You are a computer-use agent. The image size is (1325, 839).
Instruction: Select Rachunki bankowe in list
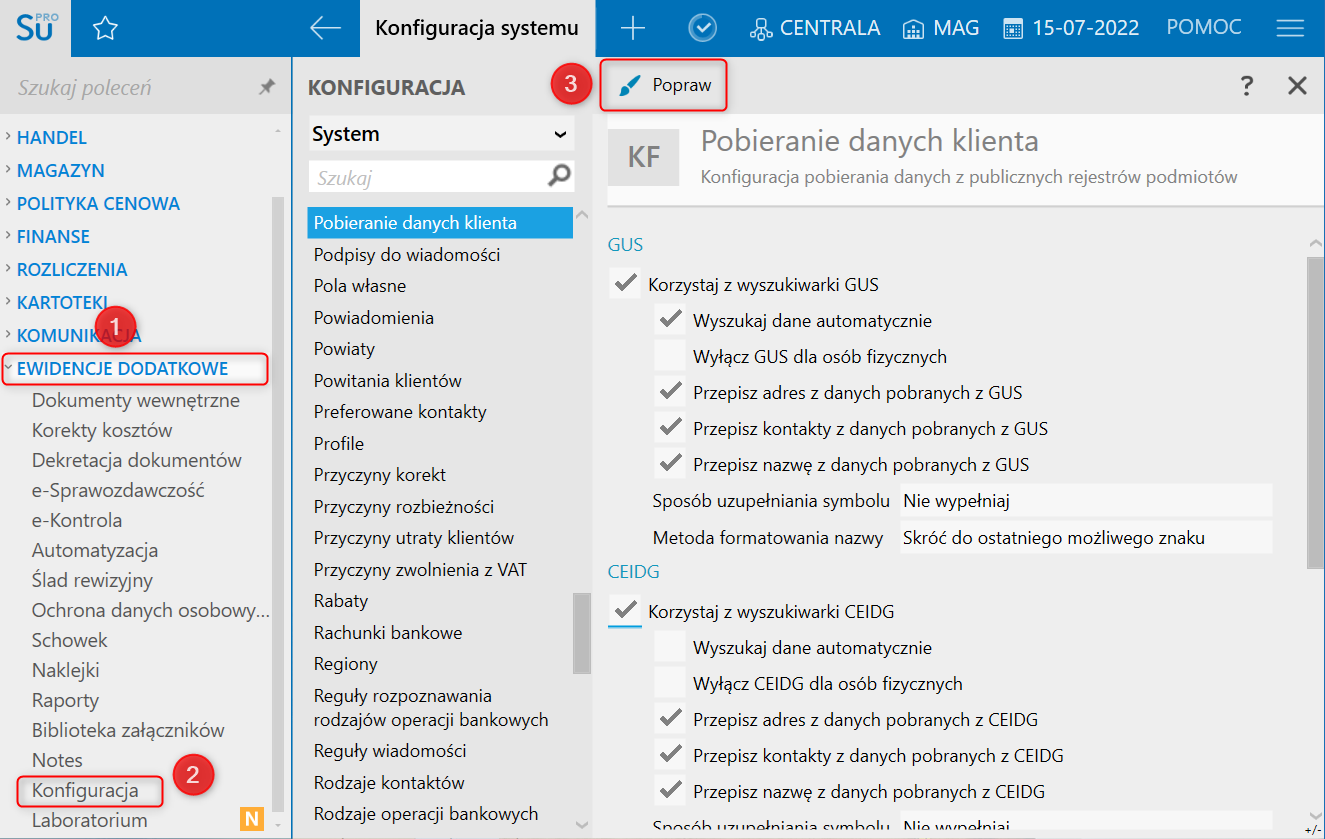388,632
